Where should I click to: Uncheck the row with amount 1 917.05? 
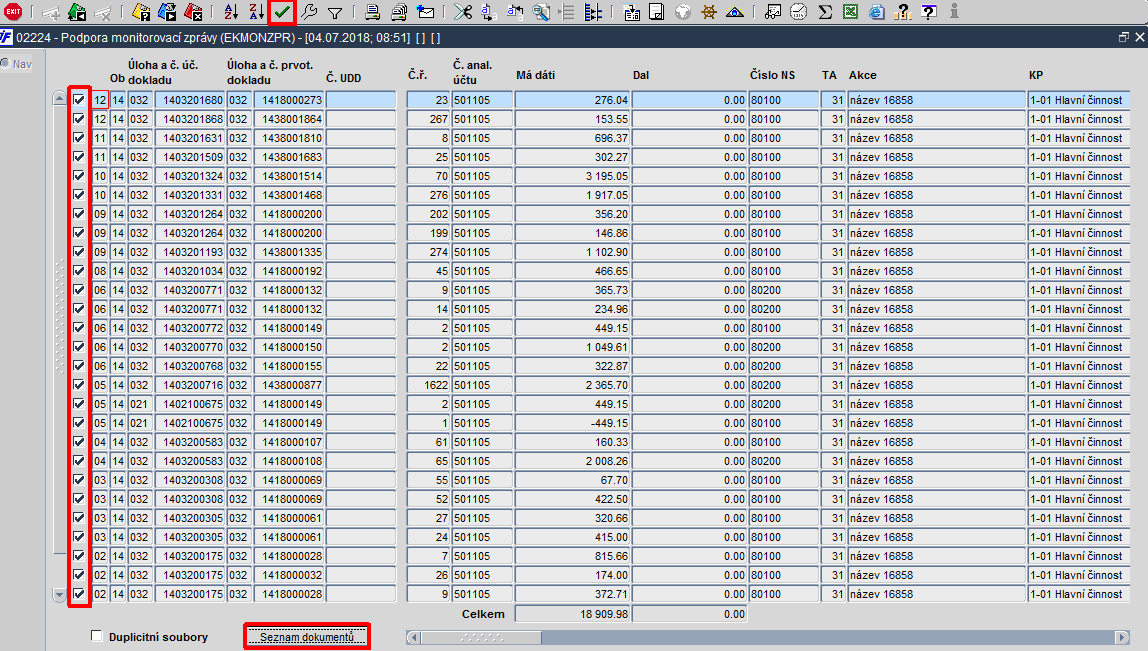pyautogui.click(x=79, y=195)
